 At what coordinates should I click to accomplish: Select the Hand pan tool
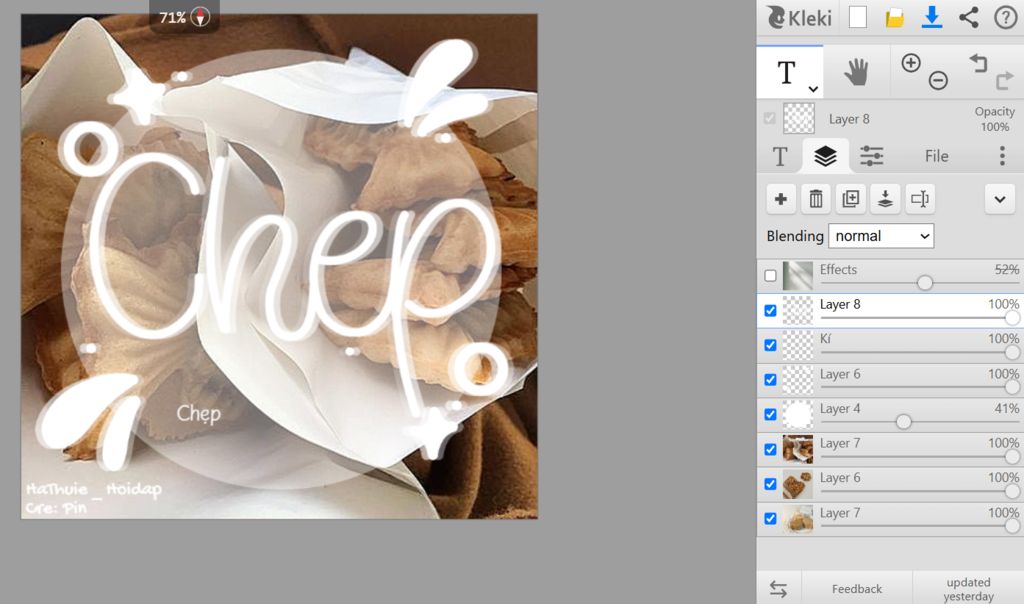[856, 72]
